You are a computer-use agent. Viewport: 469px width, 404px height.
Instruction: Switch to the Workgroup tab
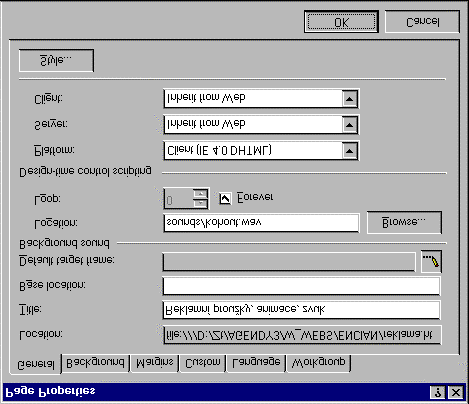[x=319, y=363]
